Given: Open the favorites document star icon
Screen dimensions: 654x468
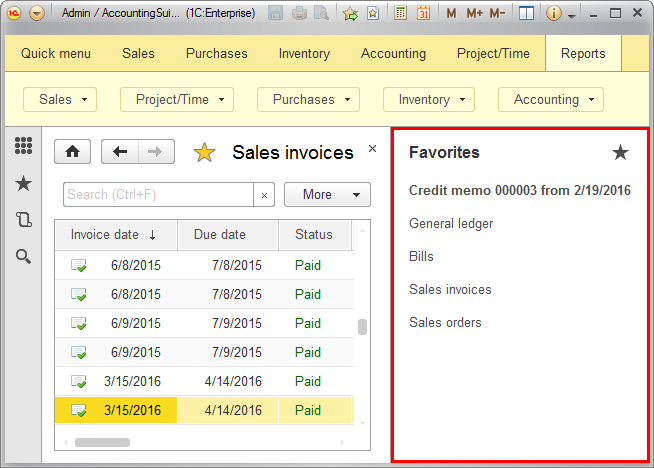Looking at the screenshot, I should click(373, 13).
